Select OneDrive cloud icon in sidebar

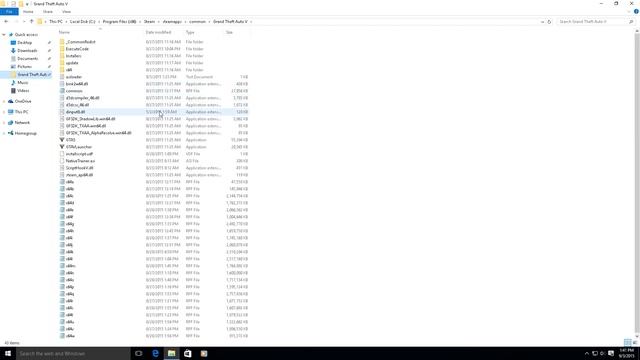(x=11, y=101)
